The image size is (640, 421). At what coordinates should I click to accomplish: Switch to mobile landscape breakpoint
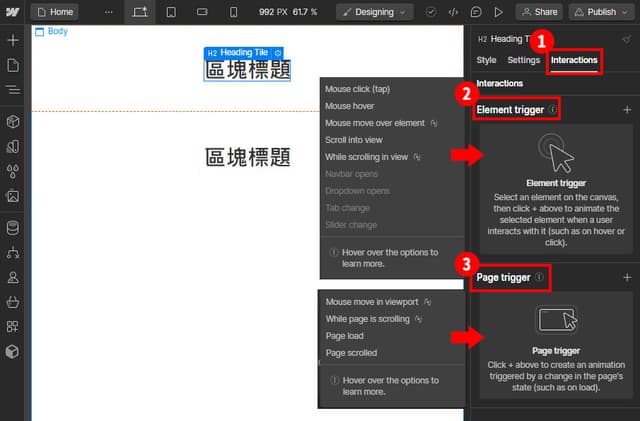tap(202, 12)
